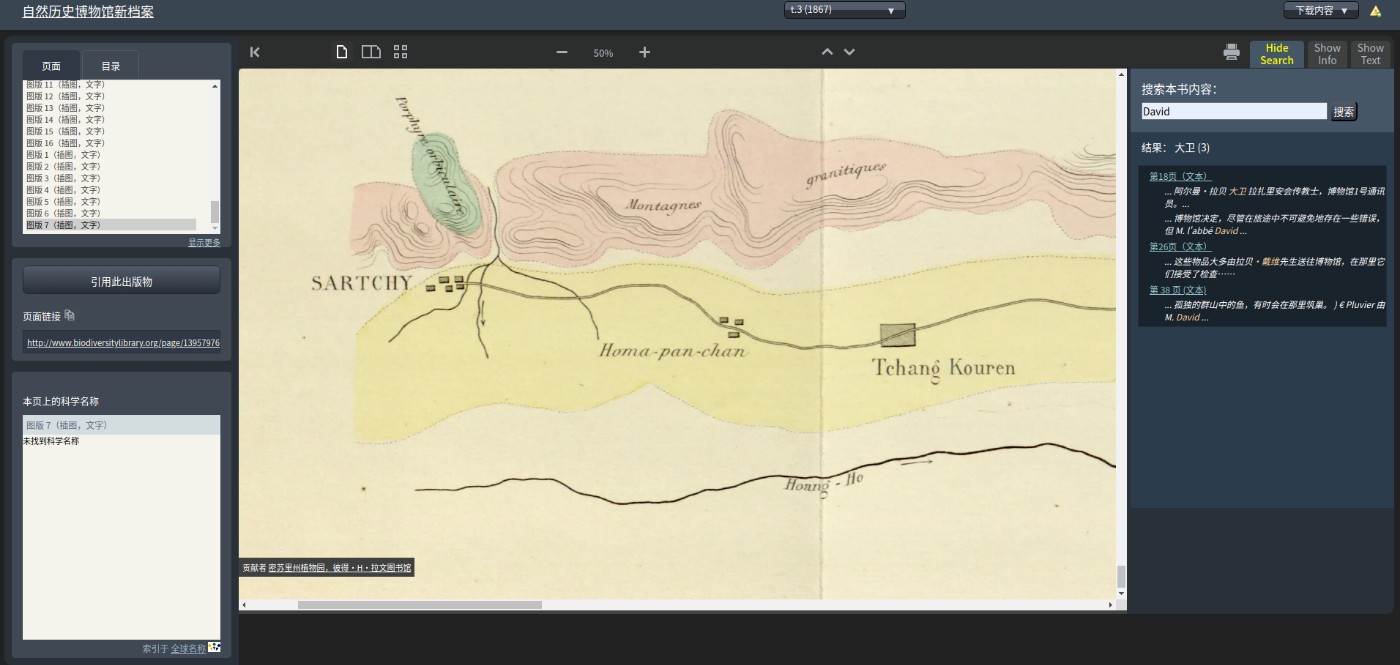Screen dimensions: 1400x665
Task: Switch to two-page book view
Action: tap(371, 52)
